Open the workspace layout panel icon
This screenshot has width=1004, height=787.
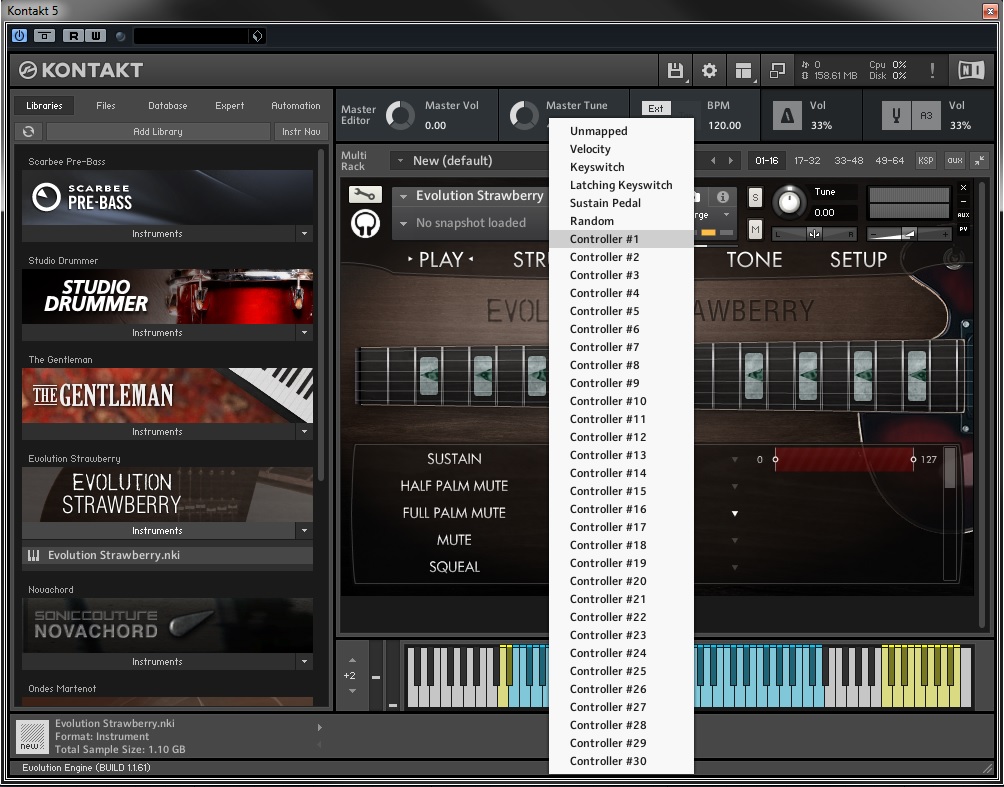743,70
